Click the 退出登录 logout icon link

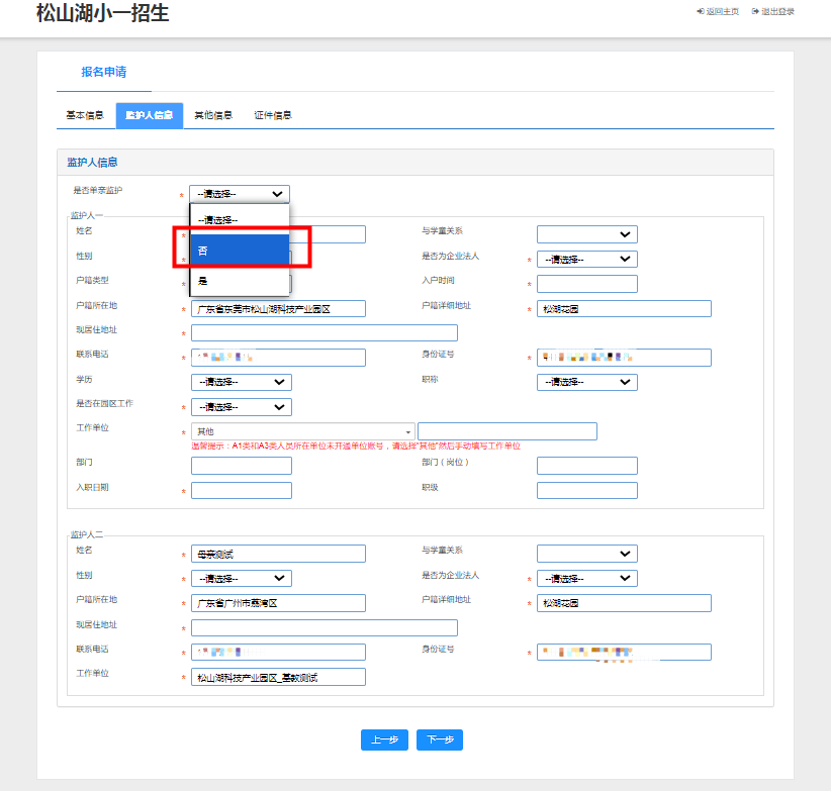(x=773, y=12)
